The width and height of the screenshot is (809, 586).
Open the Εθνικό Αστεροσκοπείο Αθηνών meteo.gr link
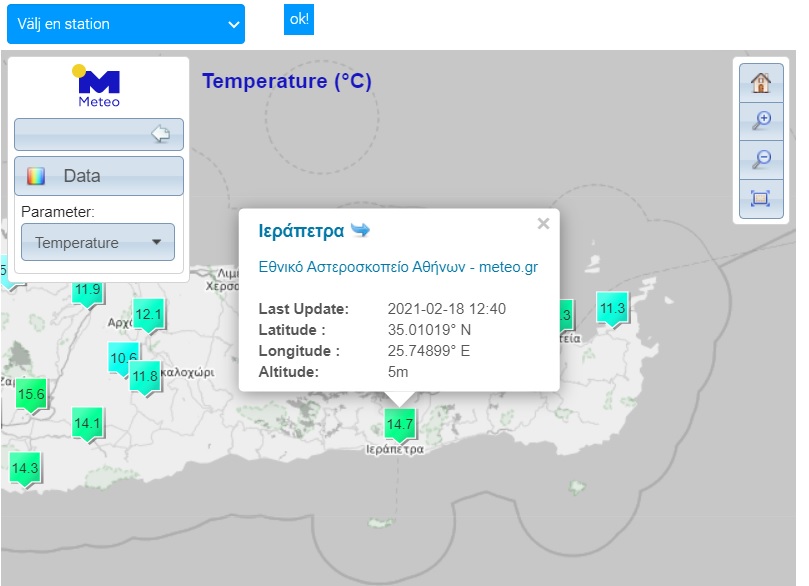(398, 267)
